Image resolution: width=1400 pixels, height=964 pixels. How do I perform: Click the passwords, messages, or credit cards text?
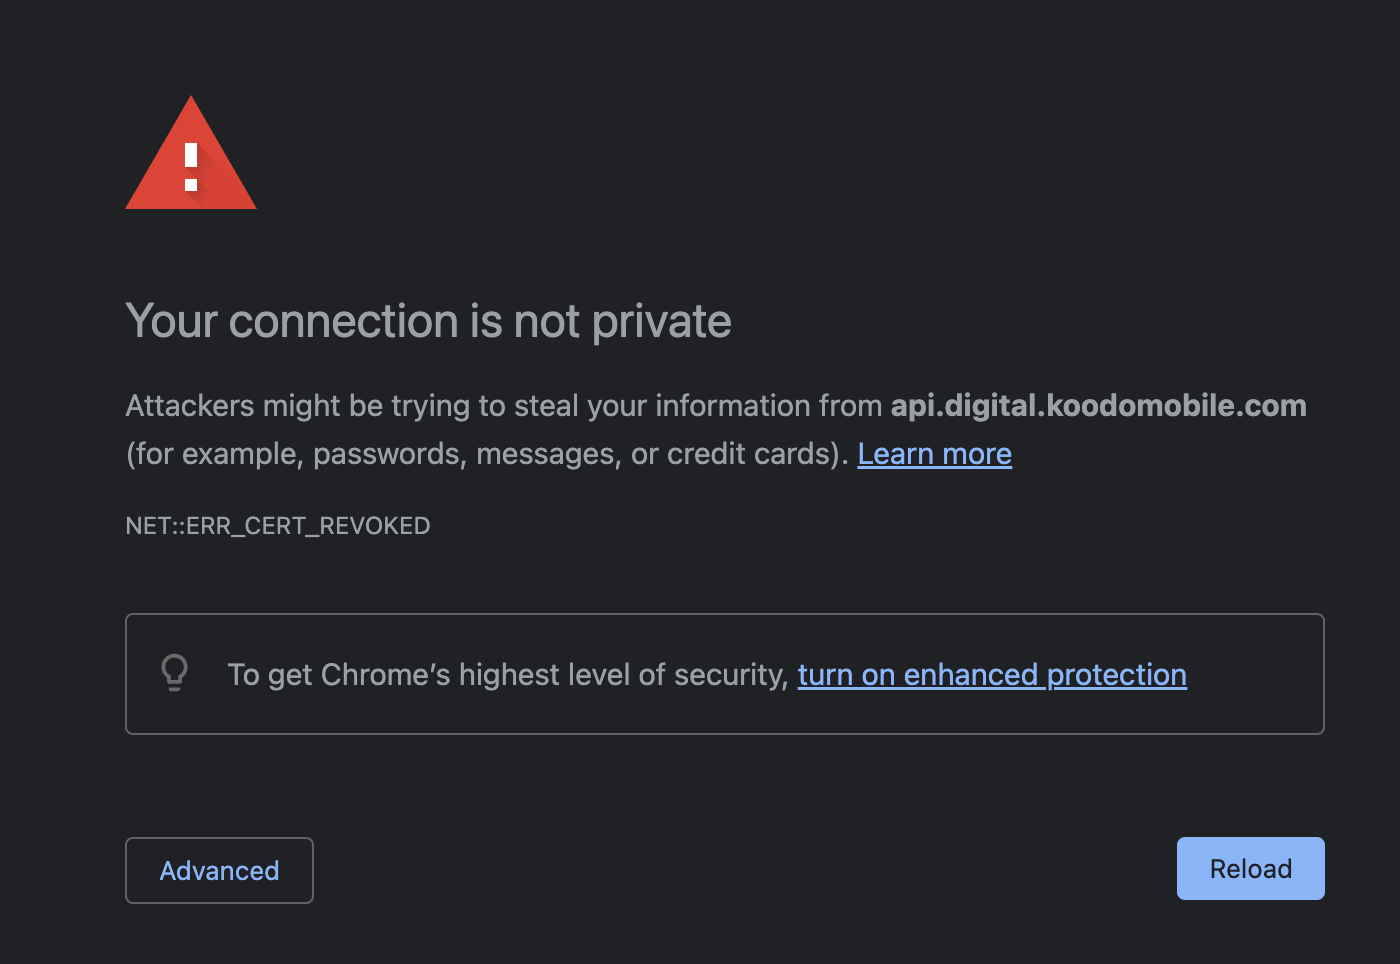pos(573,454)
